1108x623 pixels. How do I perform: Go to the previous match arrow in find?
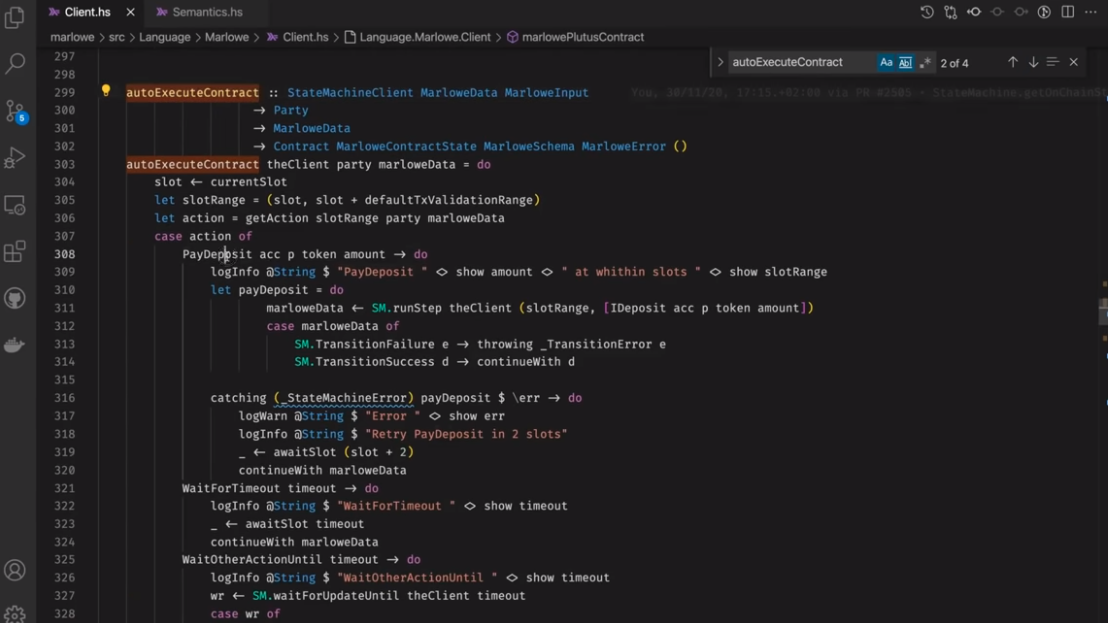click(1012, 62)
